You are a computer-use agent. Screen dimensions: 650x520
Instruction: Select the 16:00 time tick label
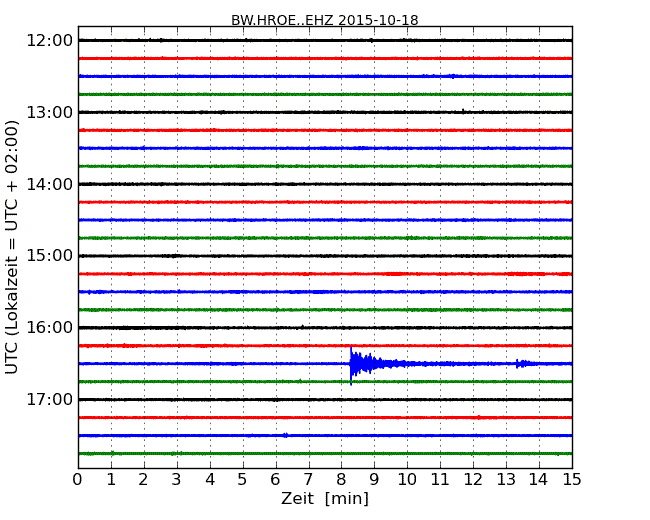click(x=50, y=328)
